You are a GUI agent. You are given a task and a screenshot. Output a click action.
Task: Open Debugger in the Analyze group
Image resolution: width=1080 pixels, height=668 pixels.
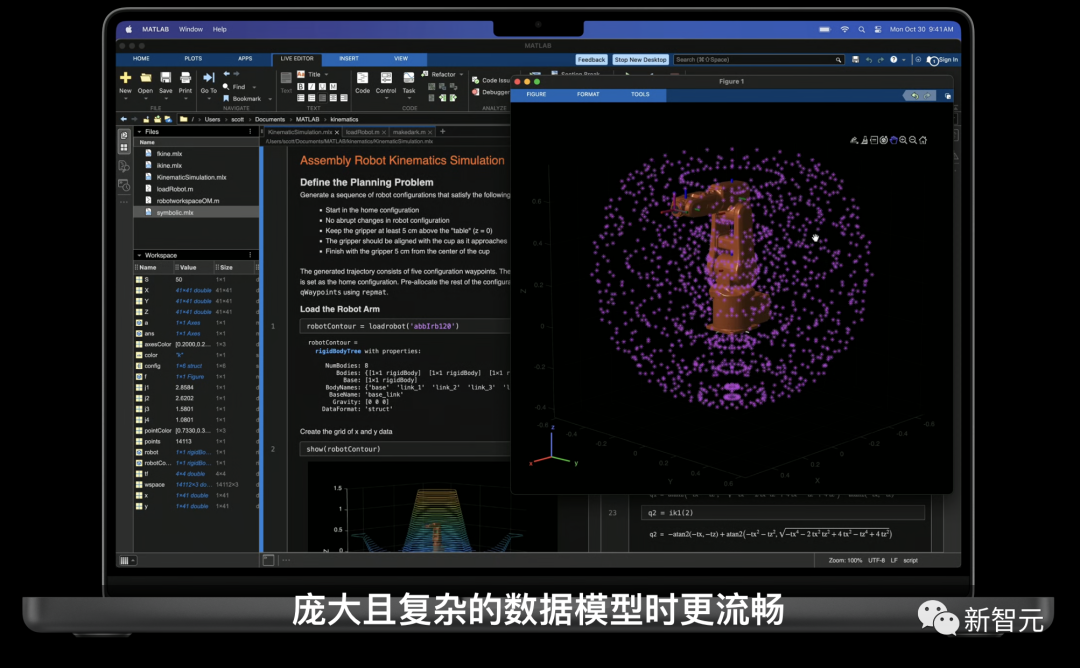tap(490, 92)
